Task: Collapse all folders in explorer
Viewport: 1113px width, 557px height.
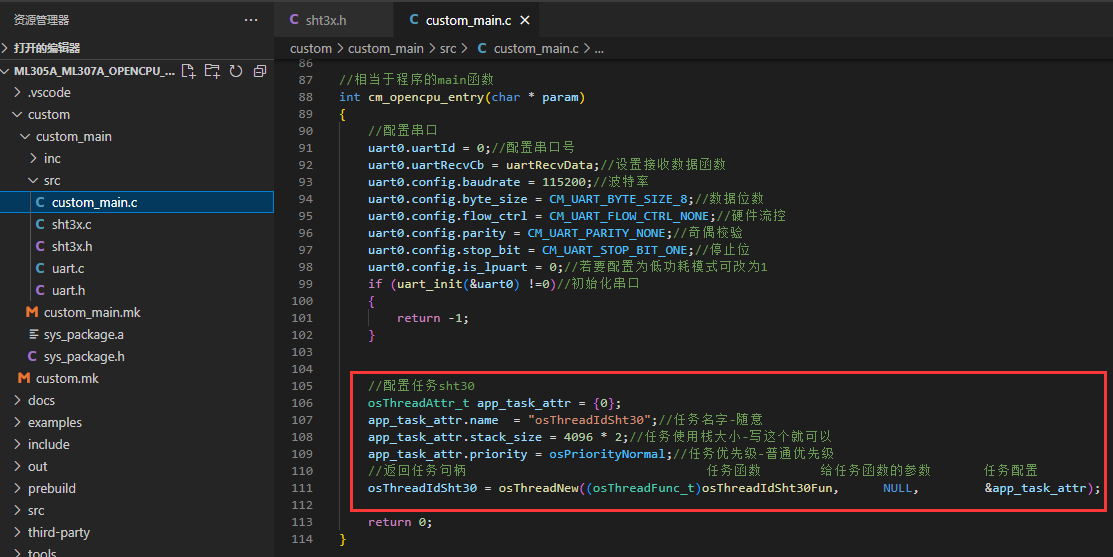Action: pyautogui.click(x=260, y=71)
